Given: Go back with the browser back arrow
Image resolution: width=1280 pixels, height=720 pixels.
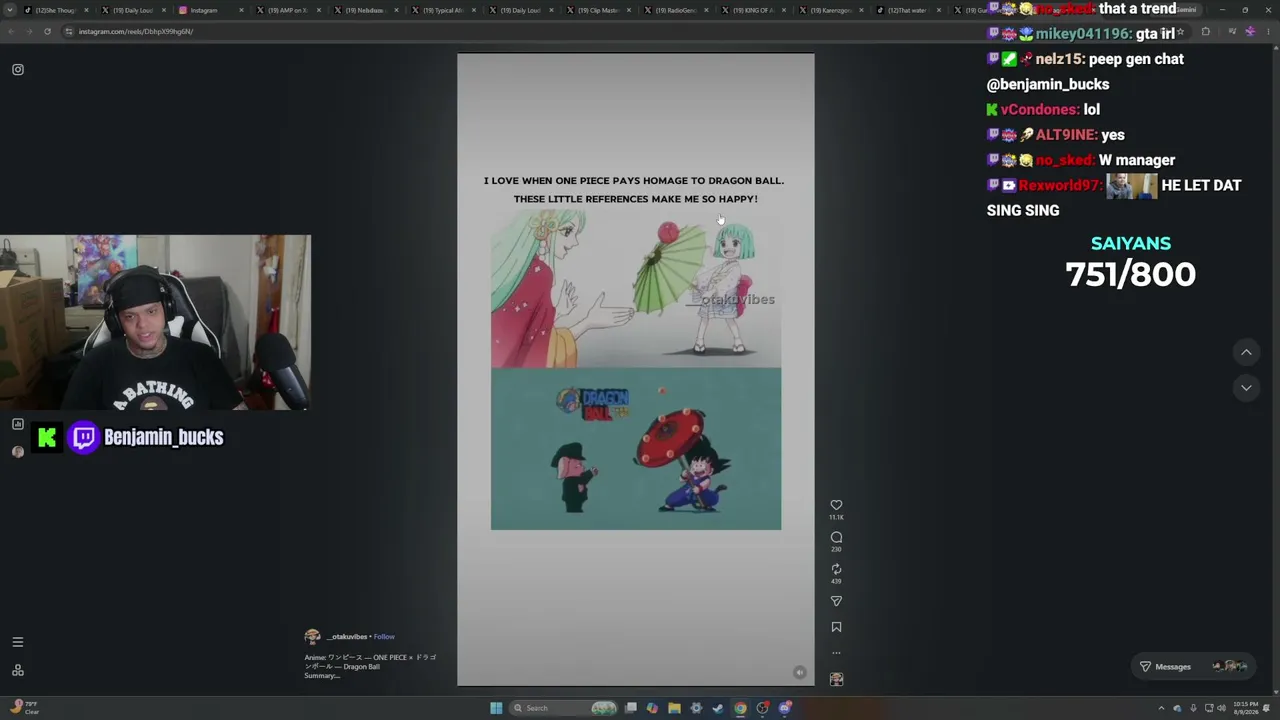Looking at the screenshot, I should [x=11, y=31].
